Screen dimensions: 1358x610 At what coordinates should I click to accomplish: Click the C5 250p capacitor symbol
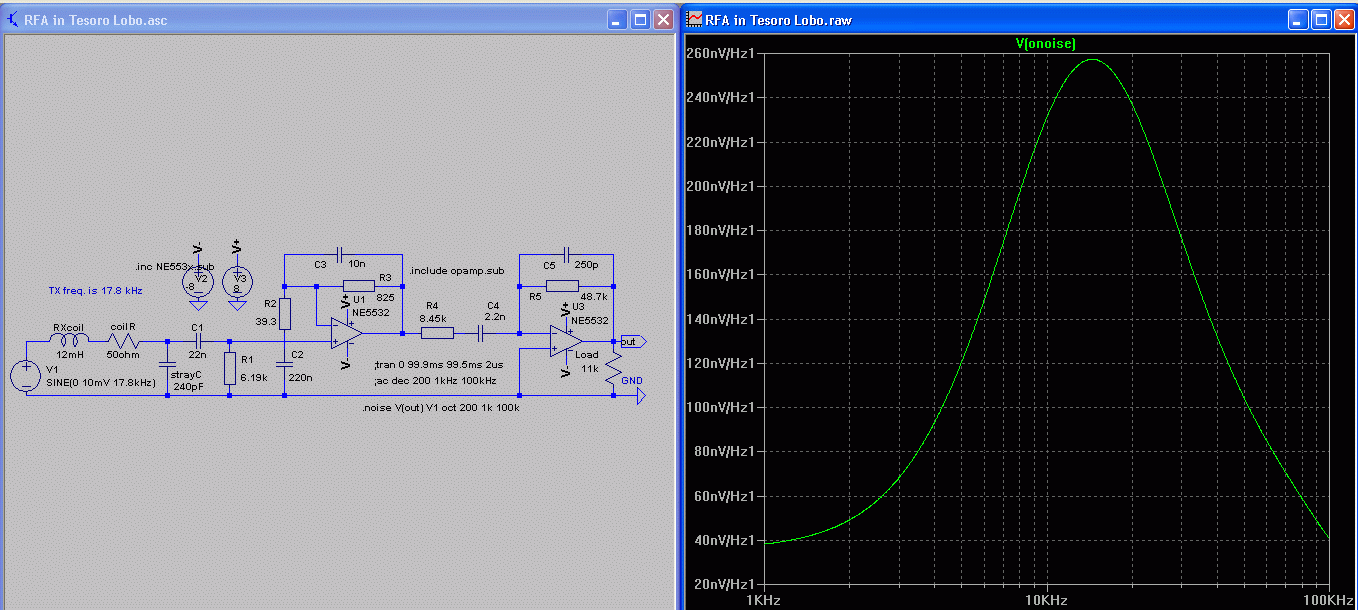click(566, 254)
